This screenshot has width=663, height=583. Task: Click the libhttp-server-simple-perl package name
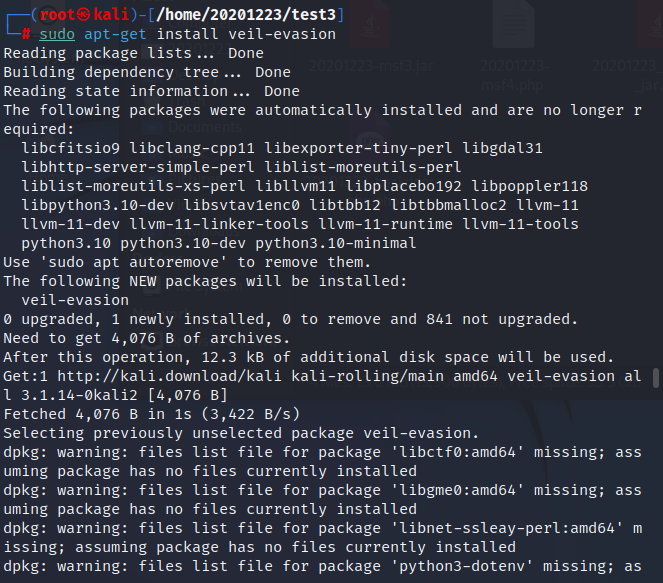coord(138,167)
